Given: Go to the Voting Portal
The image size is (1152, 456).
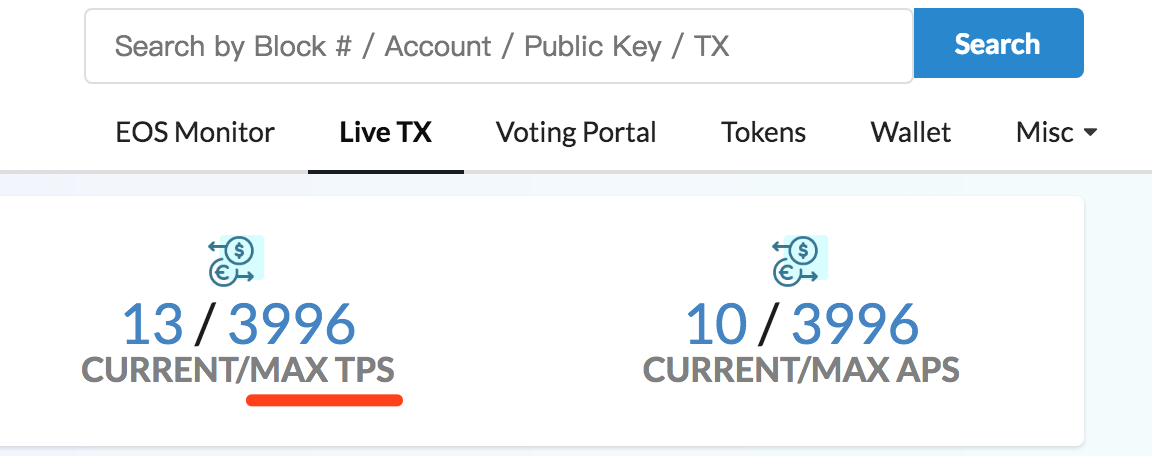Looking at the screenshot, I should pos(576,133).
